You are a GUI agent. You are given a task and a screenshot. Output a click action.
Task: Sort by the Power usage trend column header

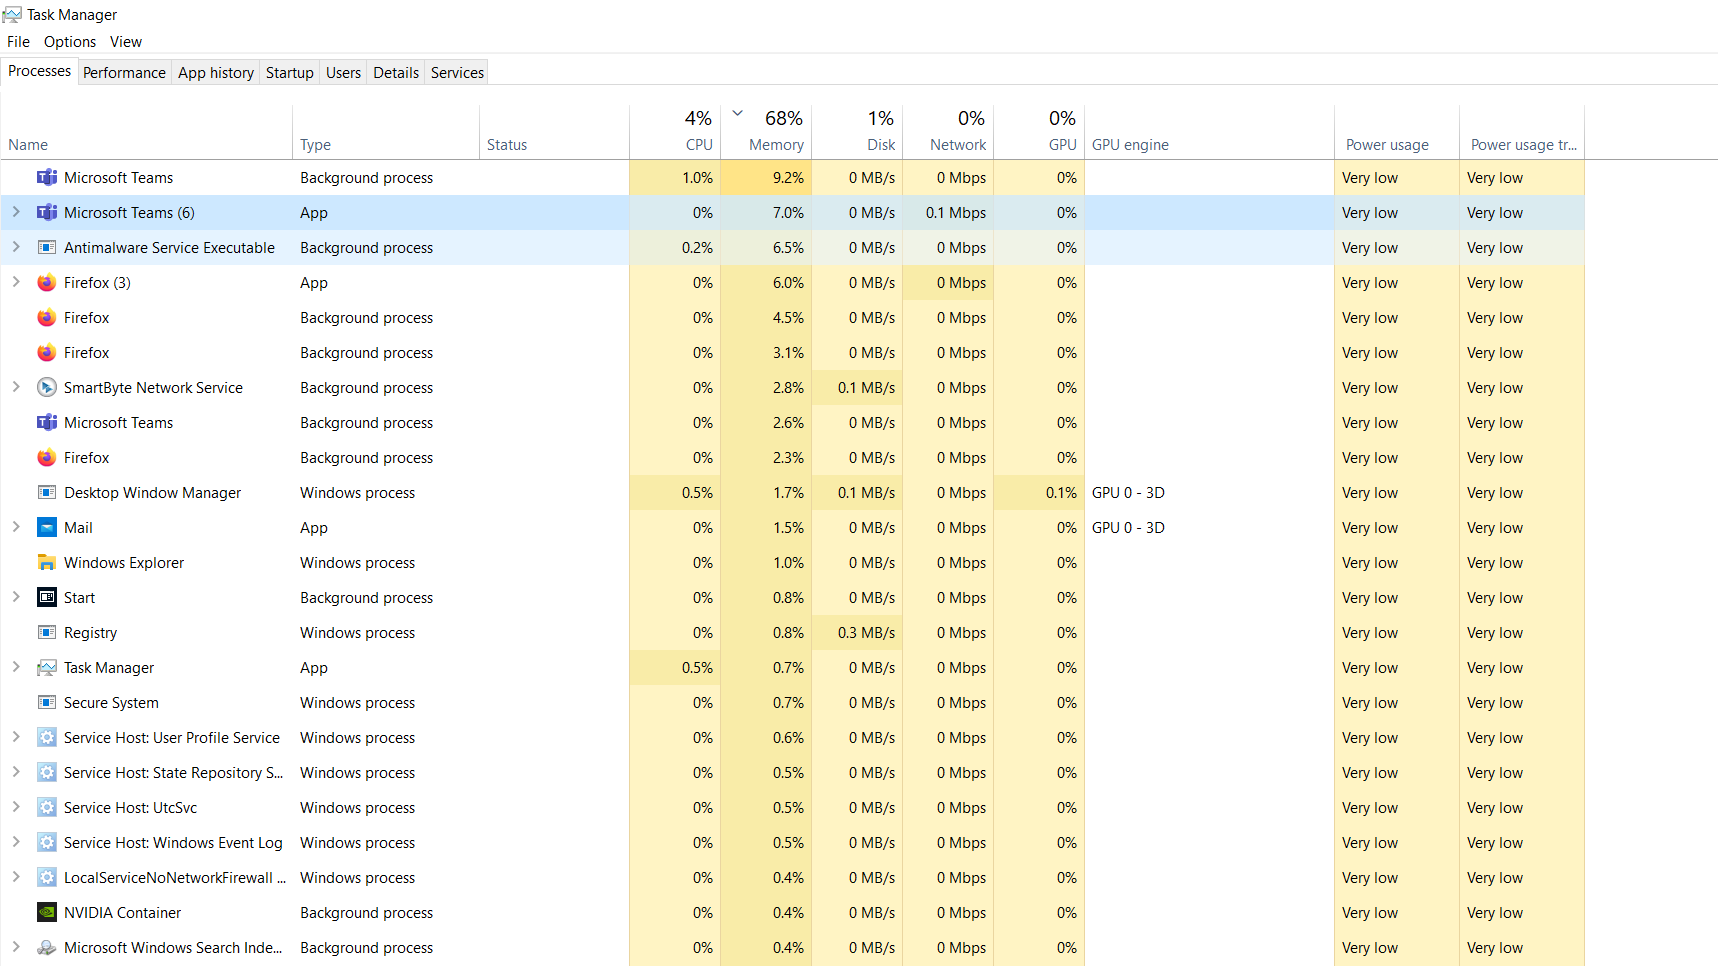1522,132
